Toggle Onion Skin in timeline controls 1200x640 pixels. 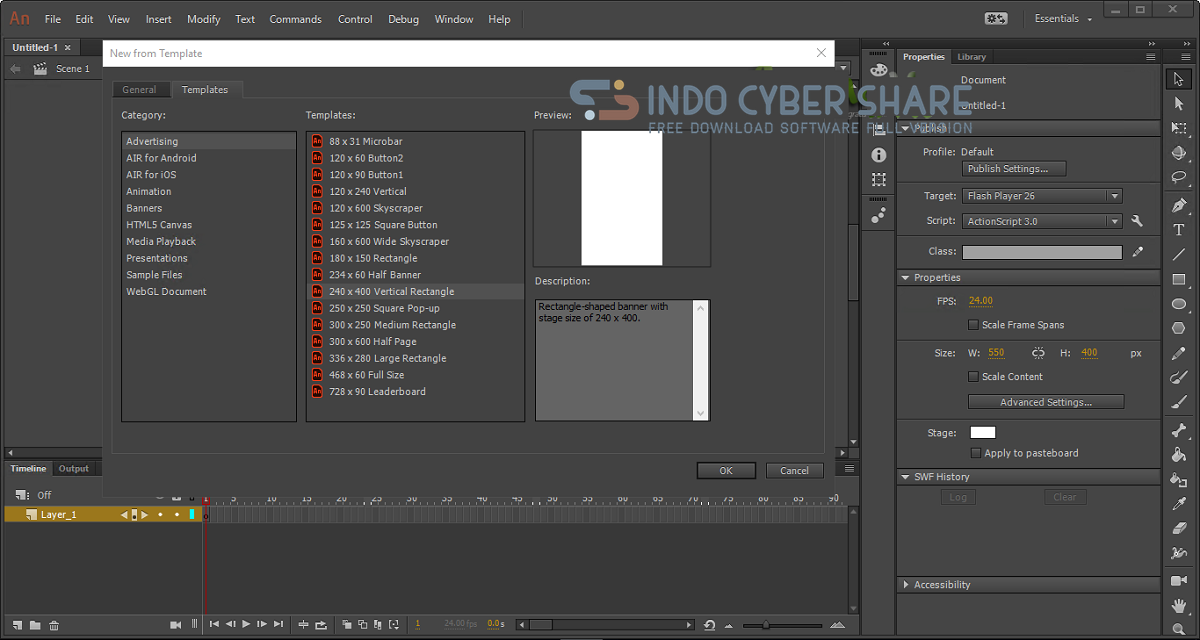pyautogui.click(x=347, y=624)
